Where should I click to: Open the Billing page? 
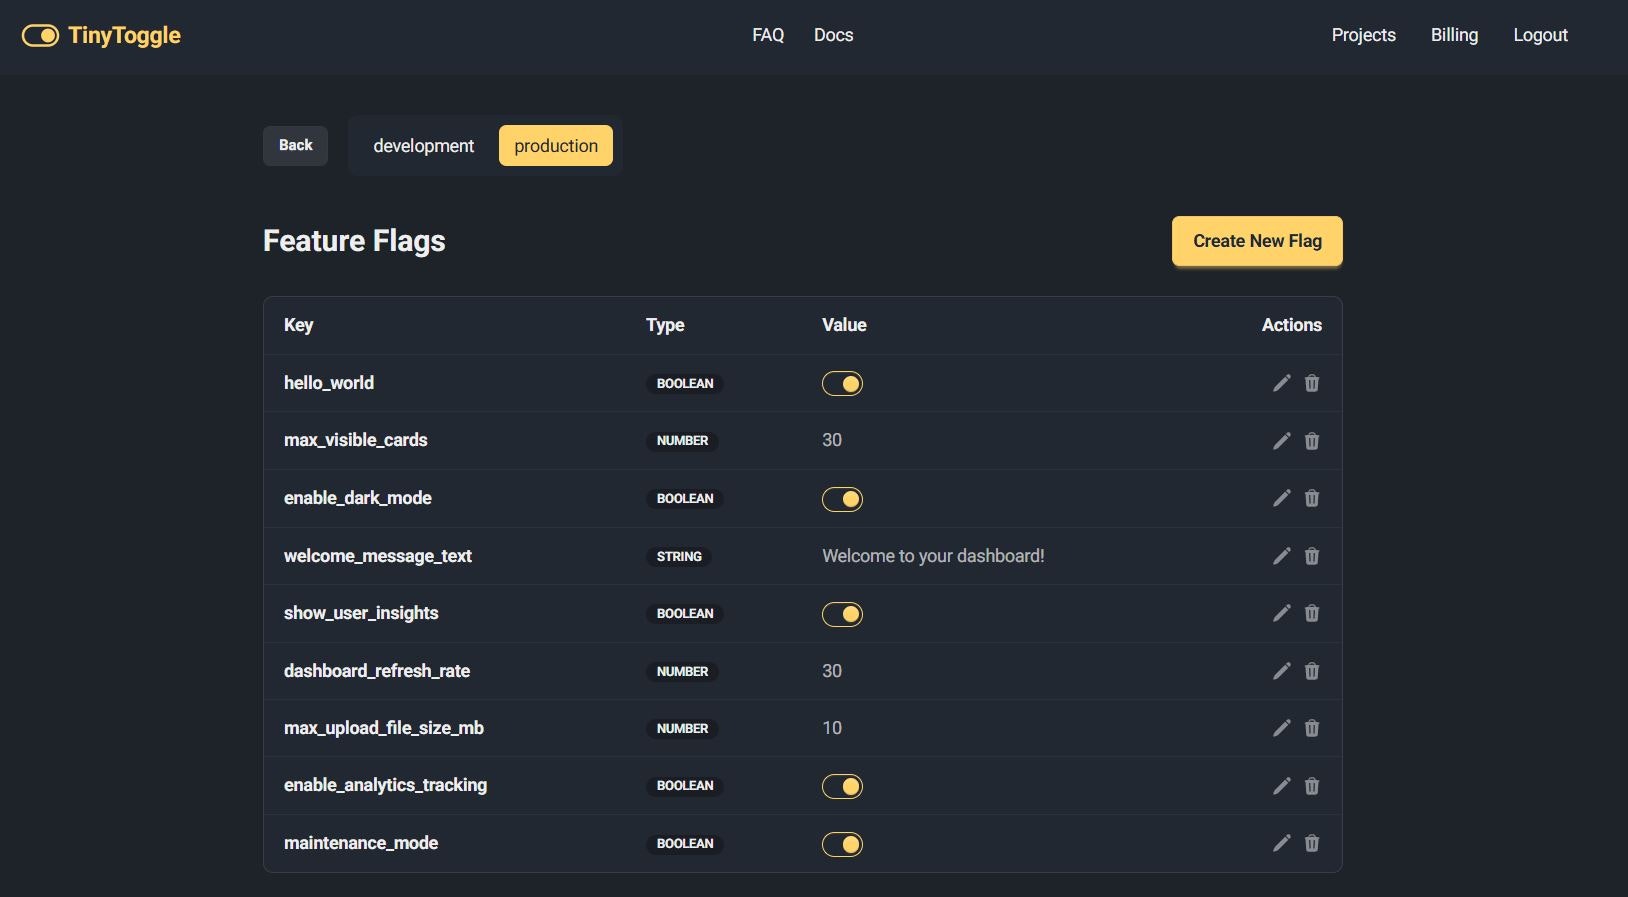pos(1454,35)
